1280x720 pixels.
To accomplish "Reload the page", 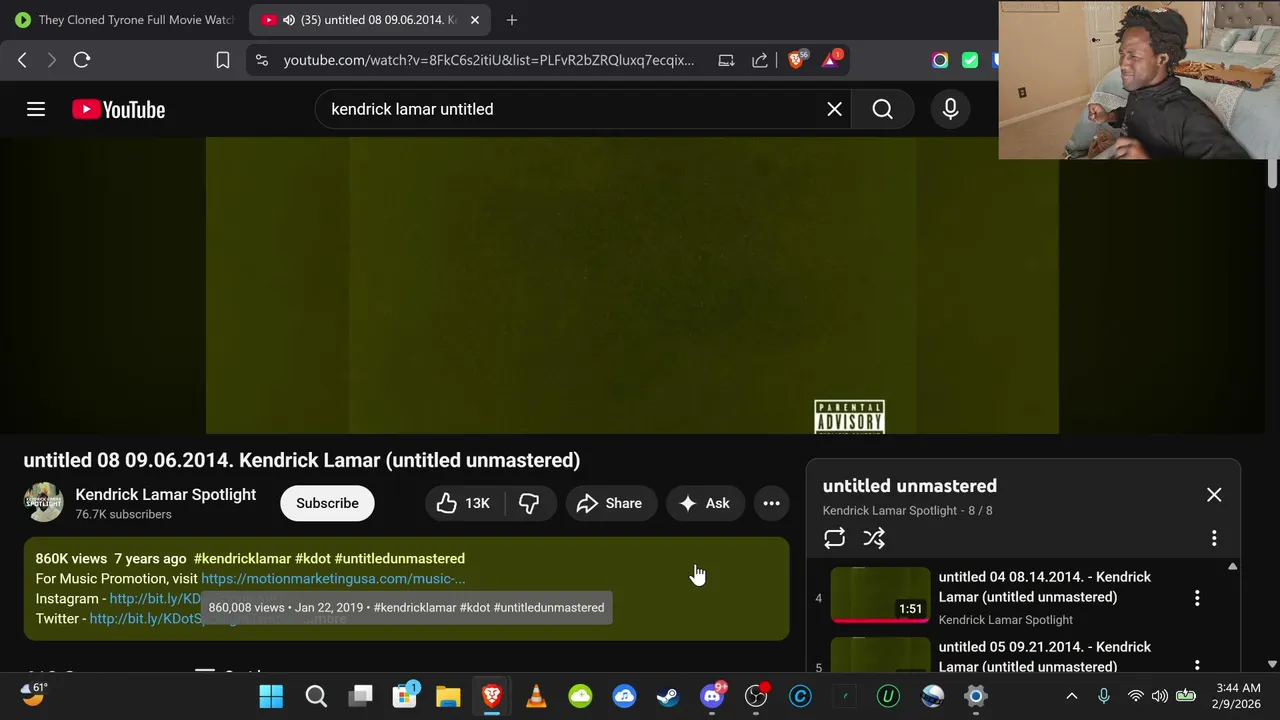I will point(82,60).
